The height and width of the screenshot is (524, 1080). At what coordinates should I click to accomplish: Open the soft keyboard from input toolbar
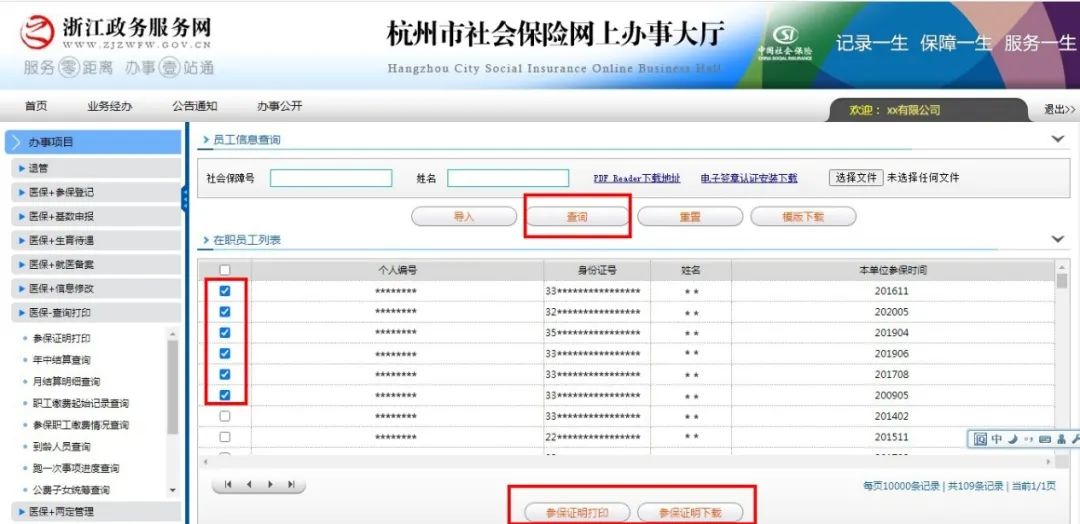tap(1044, 439)
